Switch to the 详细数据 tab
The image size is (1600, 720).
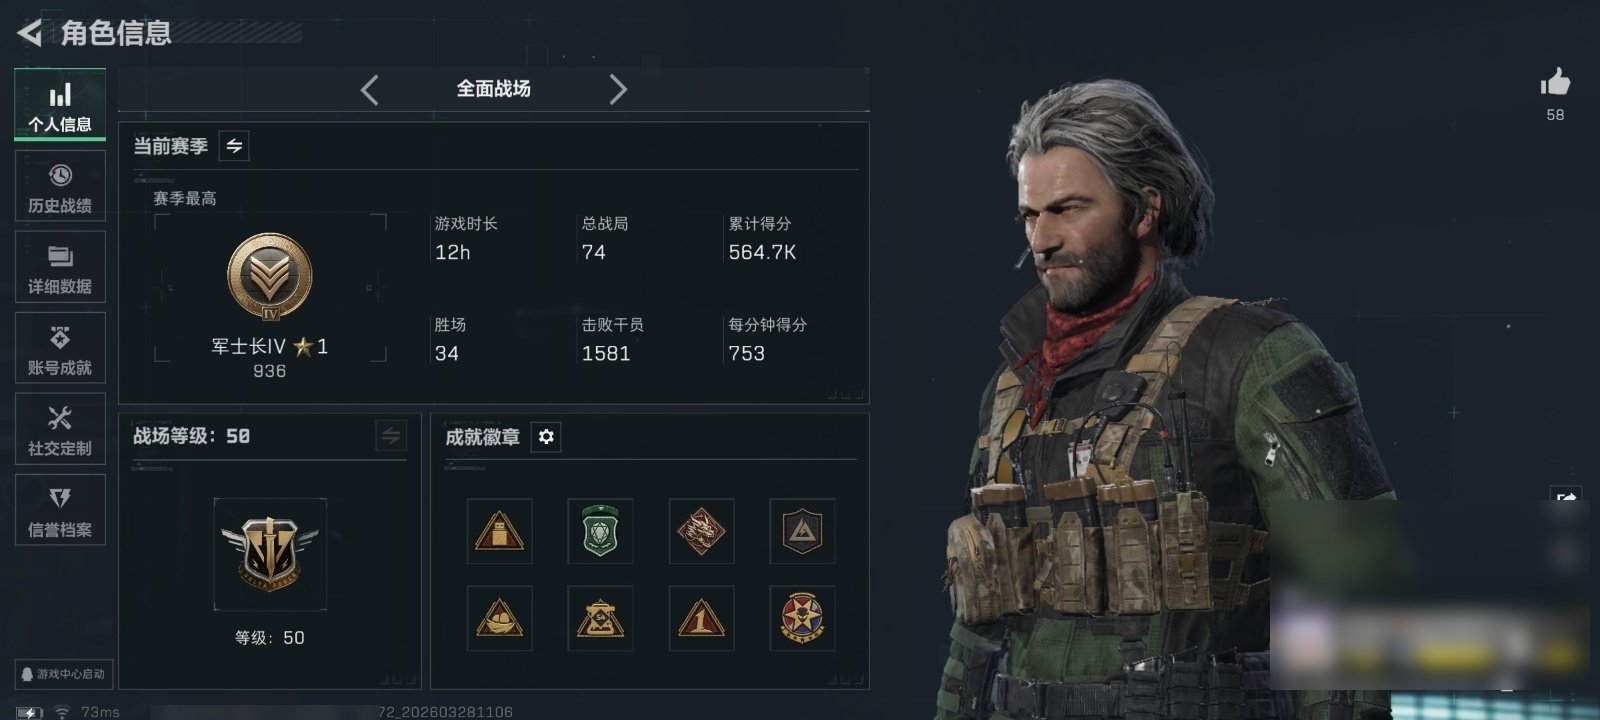click(x=60, y=268)
